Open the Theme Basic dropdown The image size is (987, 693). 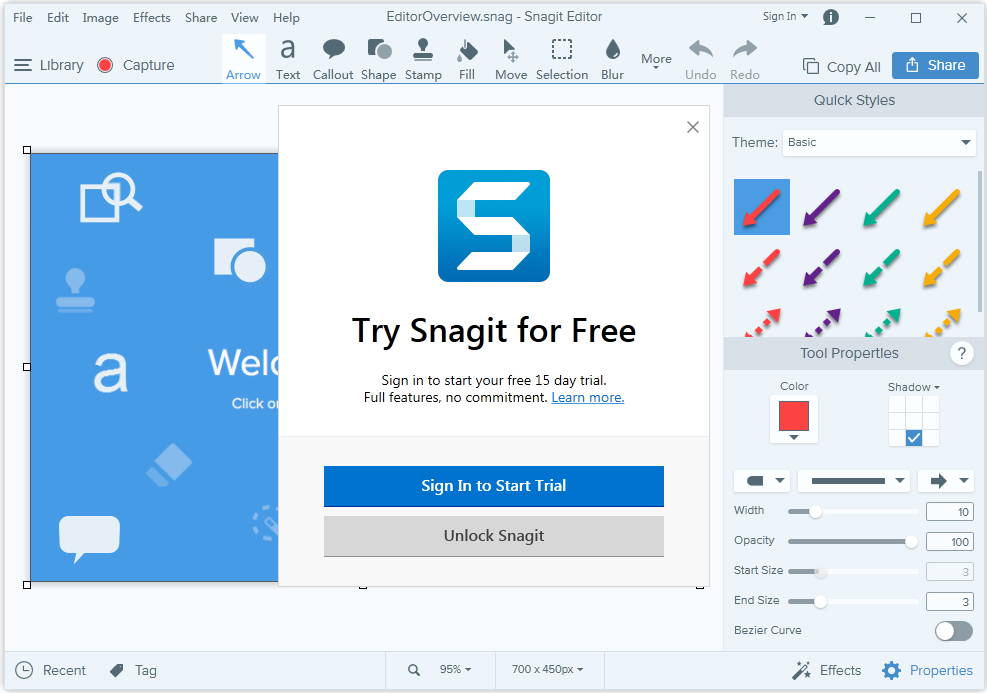[879, 142]
